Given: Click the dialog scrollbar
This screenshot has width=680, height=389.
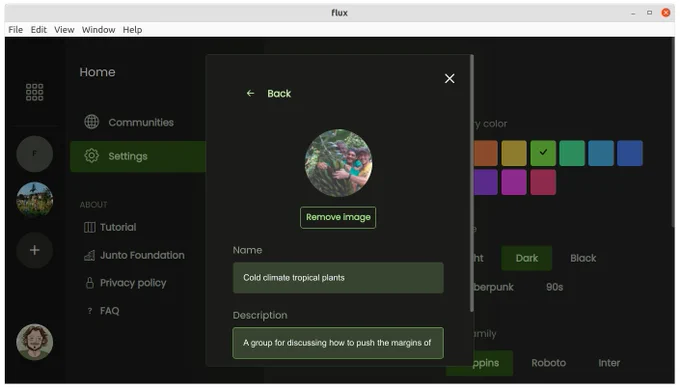Looking at the screenshot, I should point(471,182).
